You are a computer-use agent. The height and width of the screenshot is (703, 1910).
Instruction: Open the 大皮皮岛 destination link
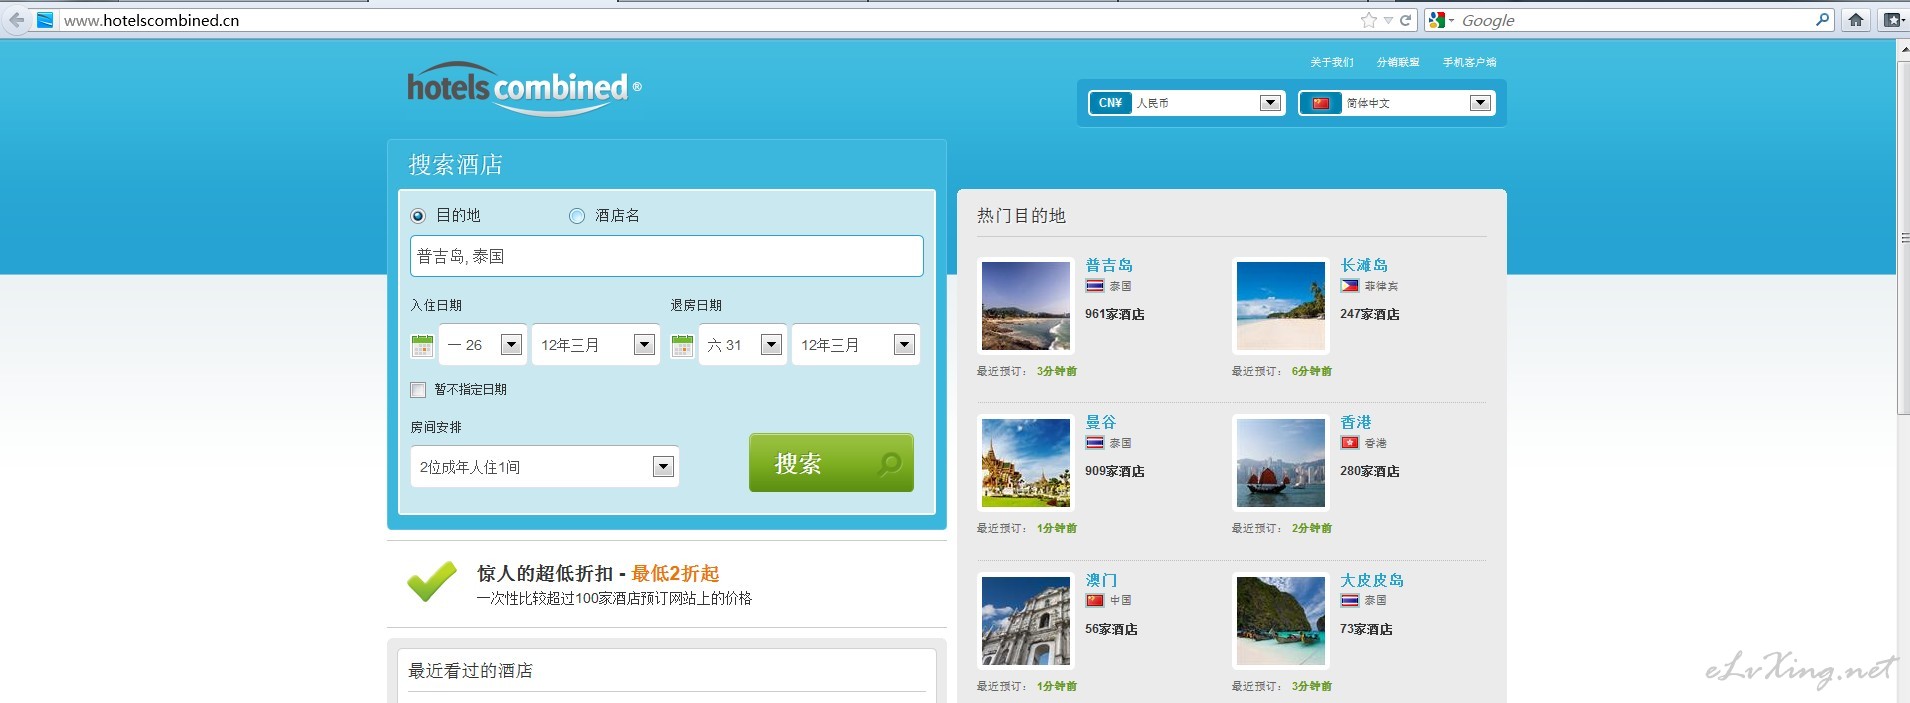tap(1372, 580)
